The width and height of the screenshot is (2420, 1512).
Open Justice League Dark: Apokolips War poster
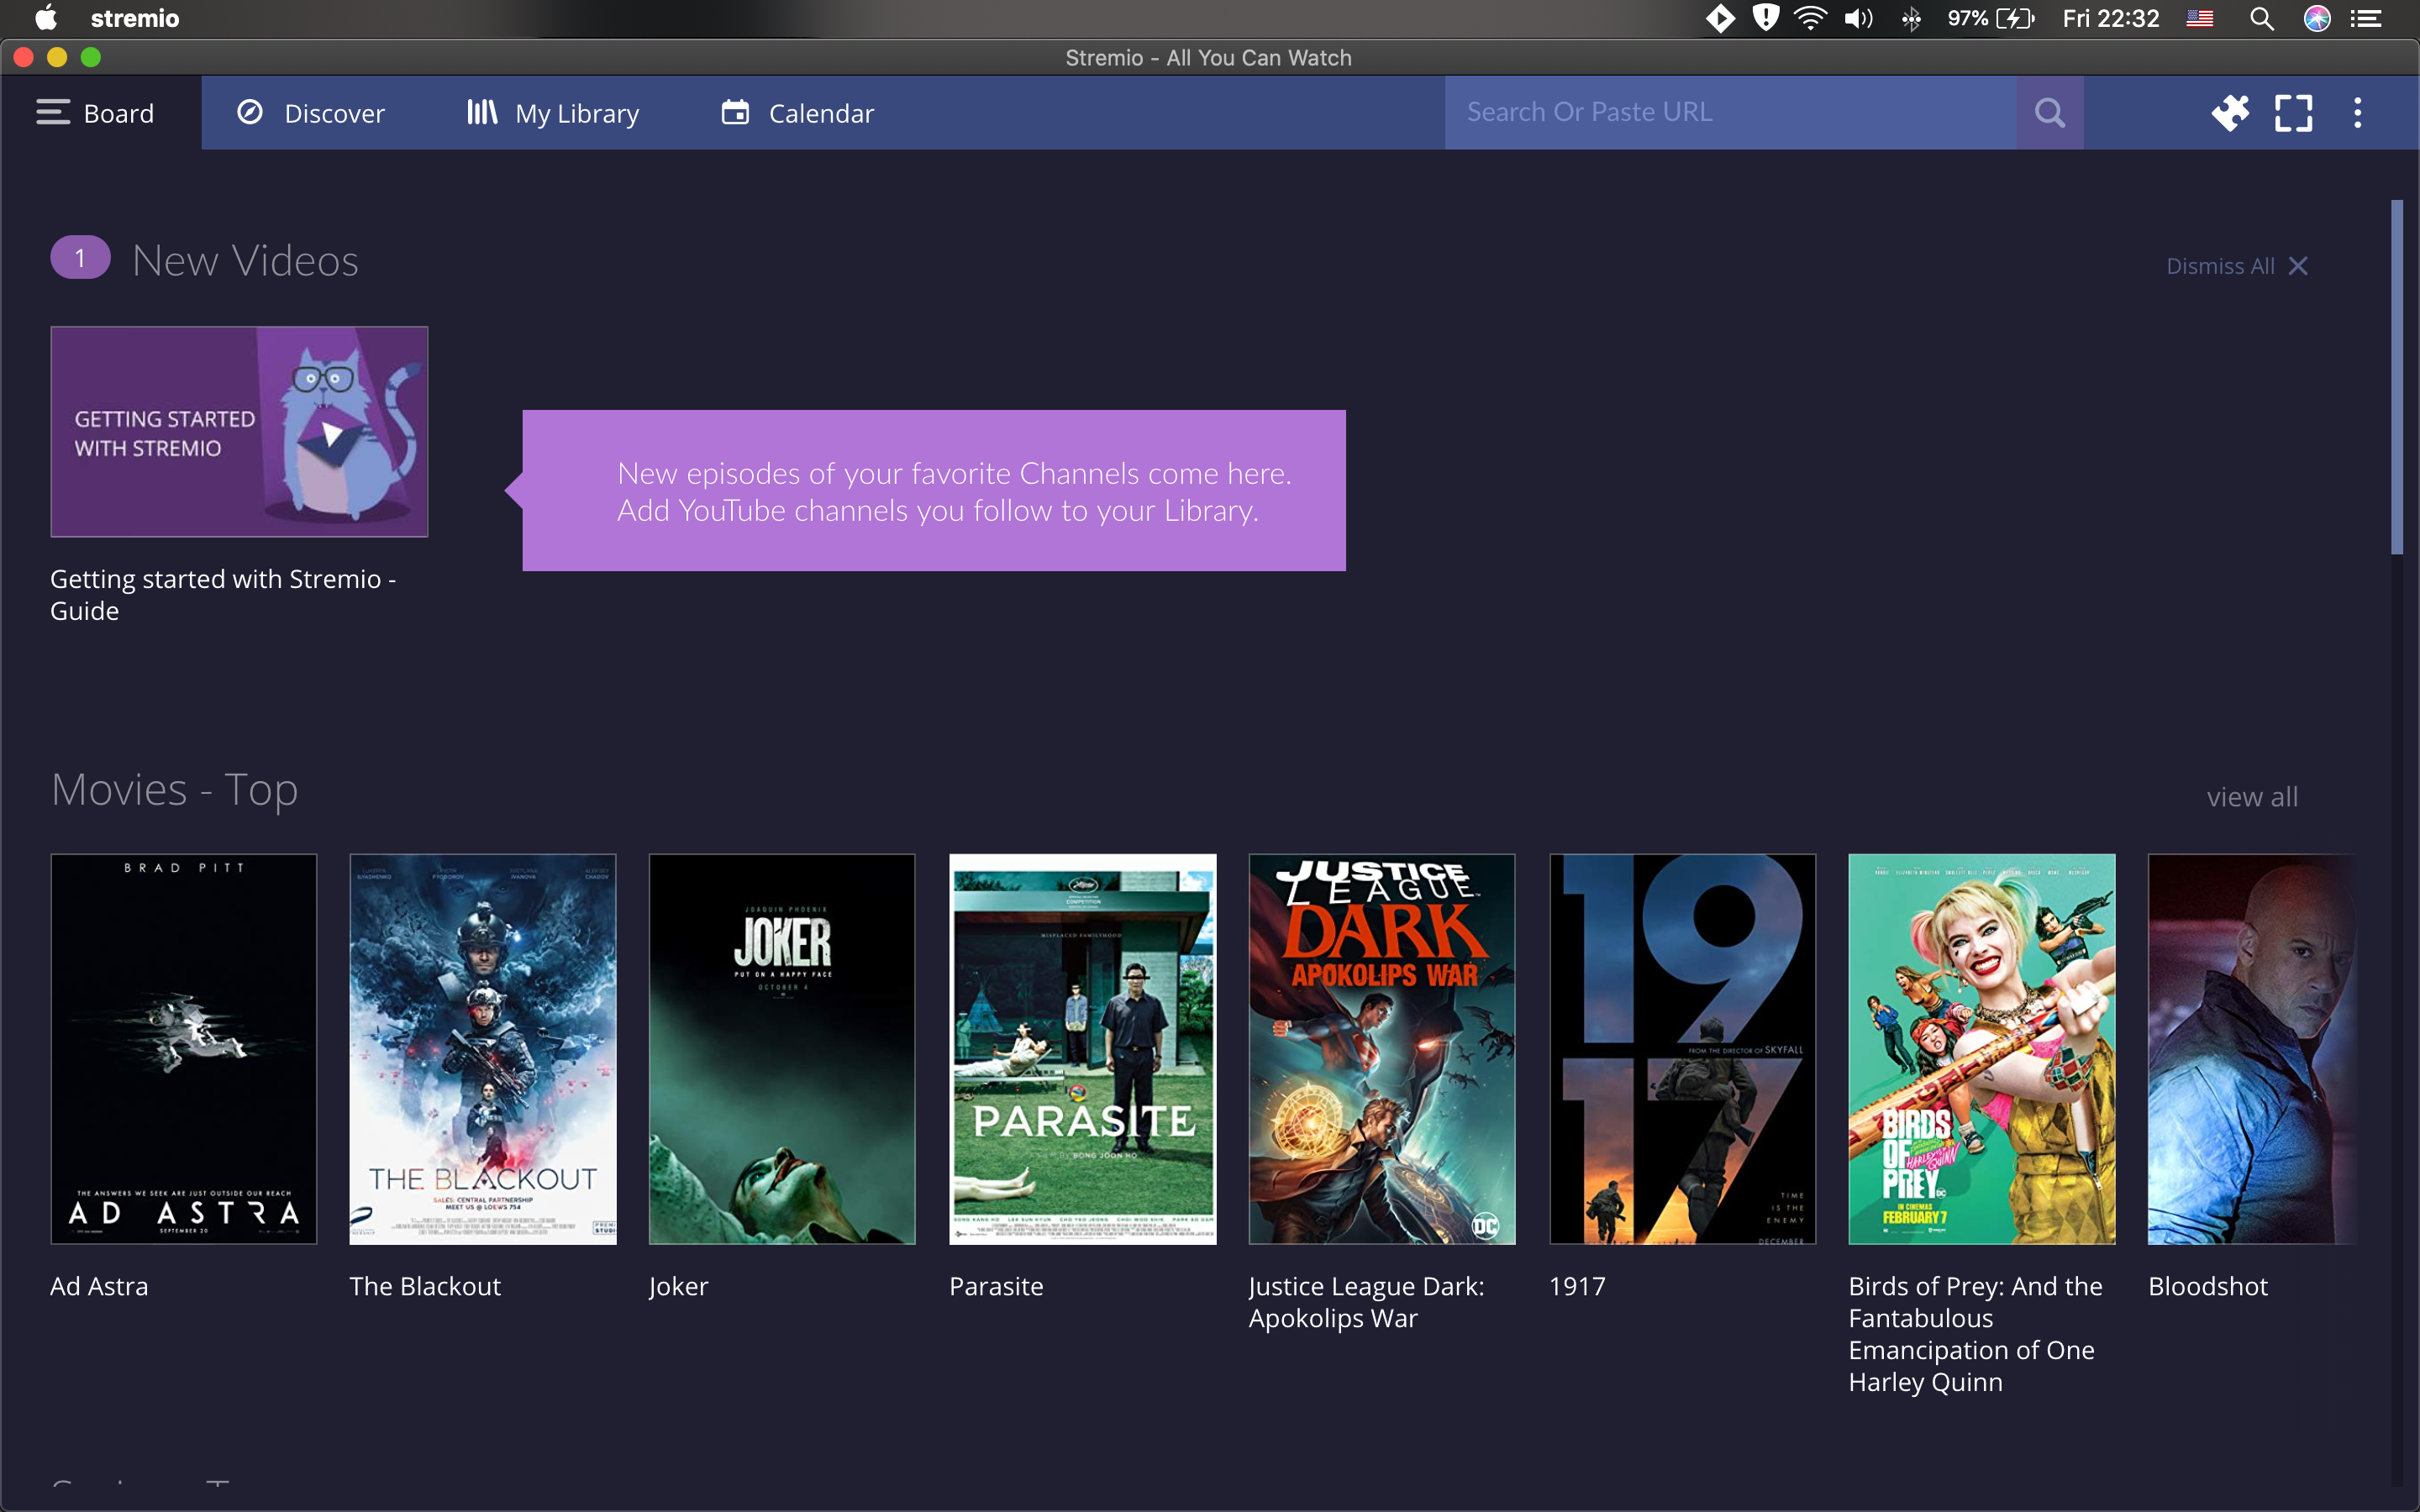point(1382,1049)
